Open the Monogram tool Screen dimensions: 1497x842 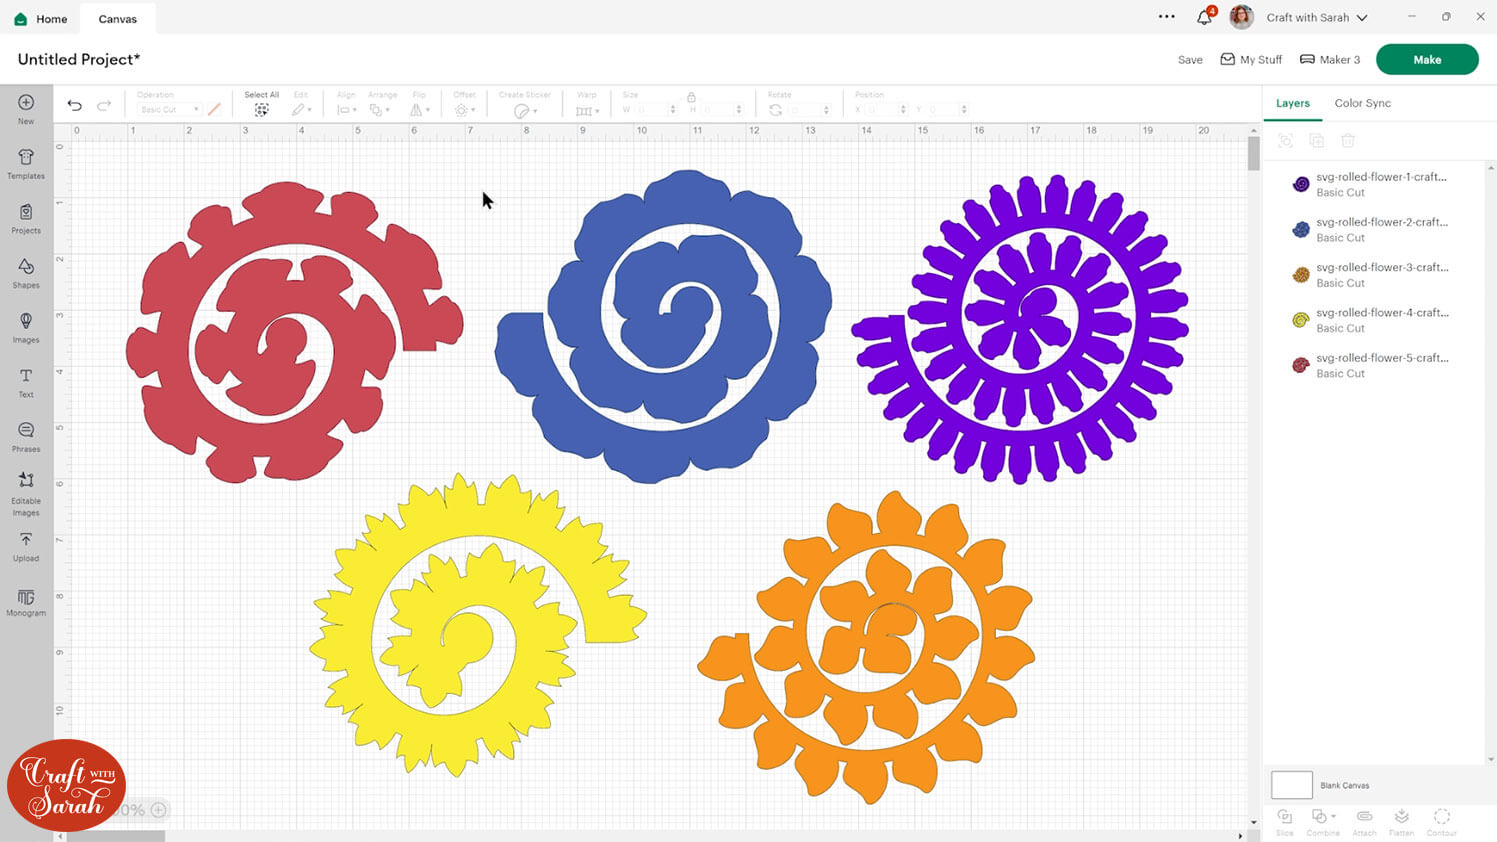pos(26,602)
